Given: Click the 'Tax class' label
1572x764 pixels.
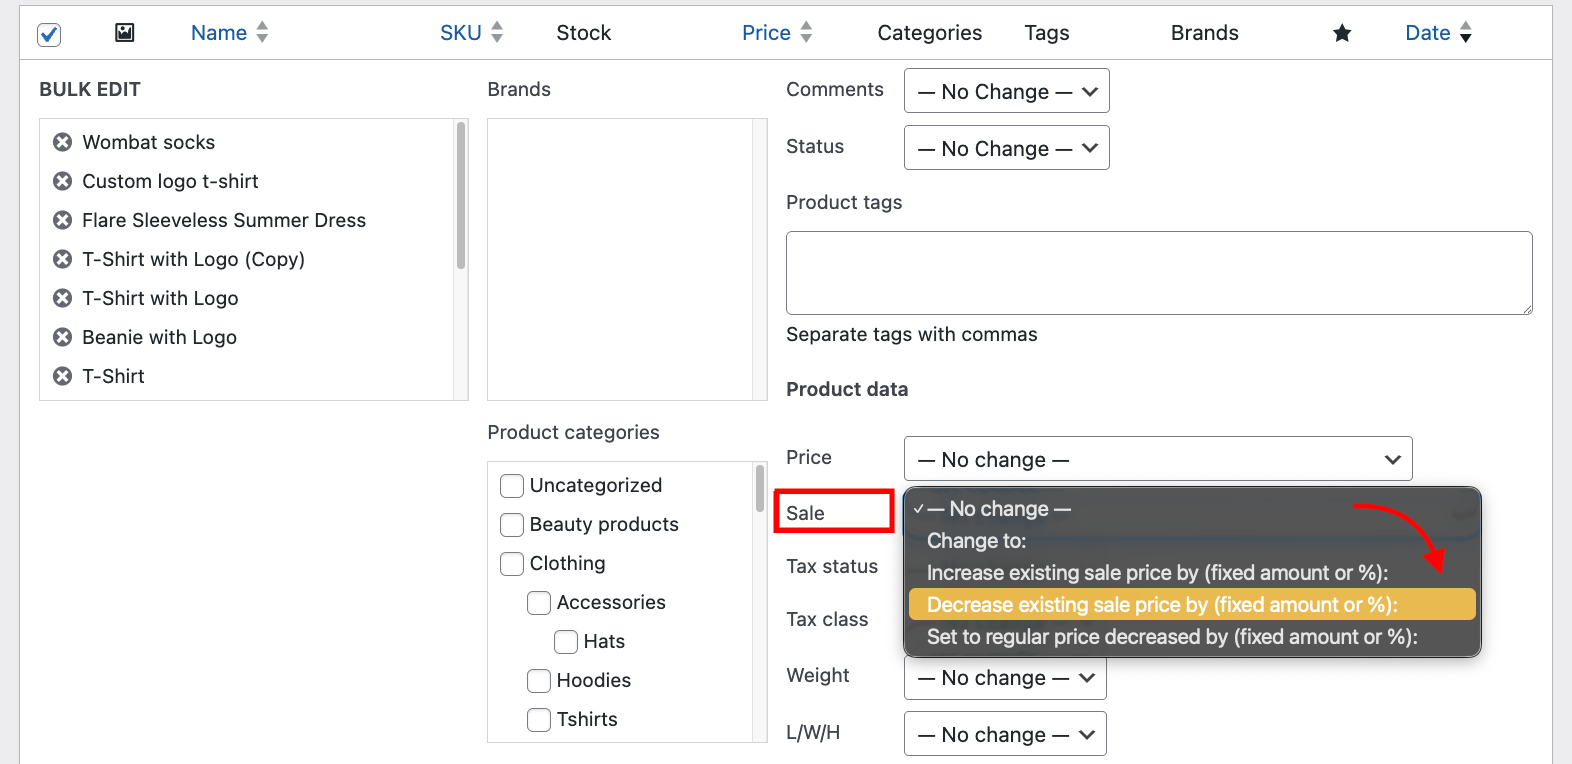Looking at the screenshot, I should [x=827, y=619].
